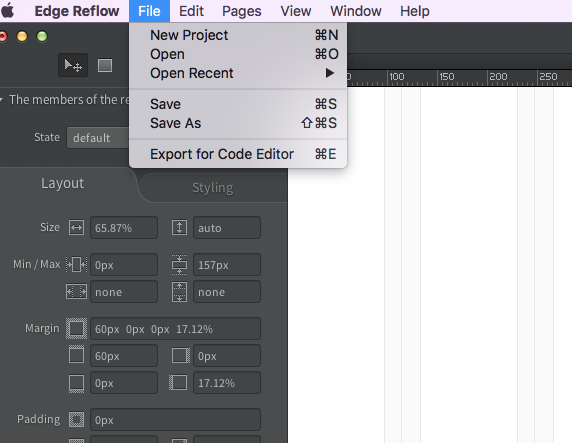Close the File menu in menu bar

tap(149, 11)
